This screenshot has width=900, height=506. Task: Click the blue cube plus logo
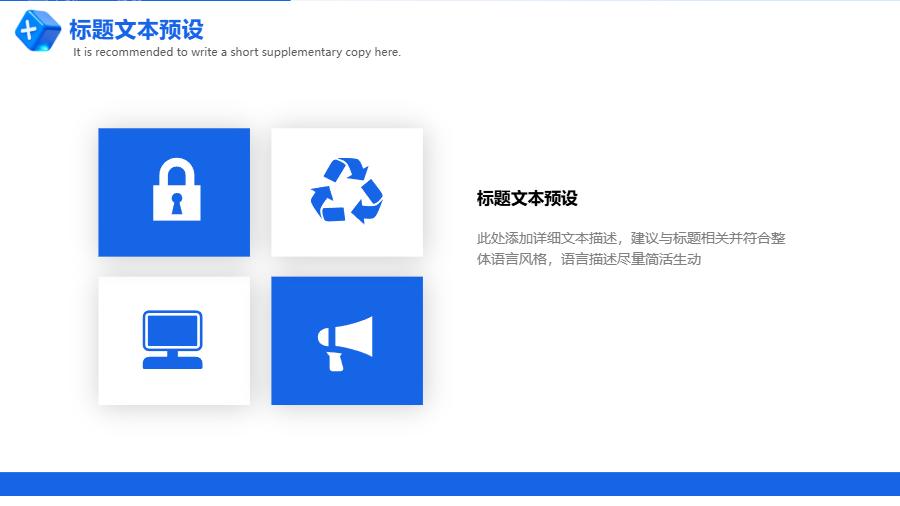pyautogui.click(x=38, y=29)
